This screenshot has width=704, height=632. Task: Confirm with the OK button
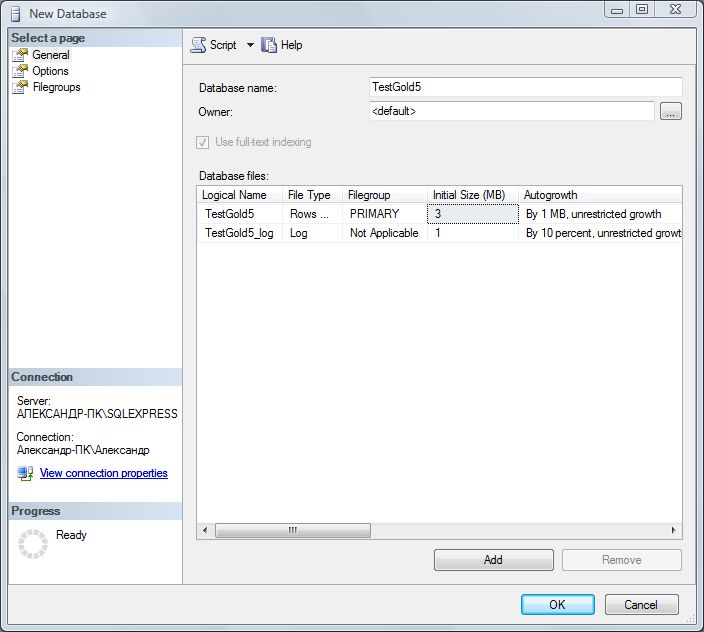(557, 604)
